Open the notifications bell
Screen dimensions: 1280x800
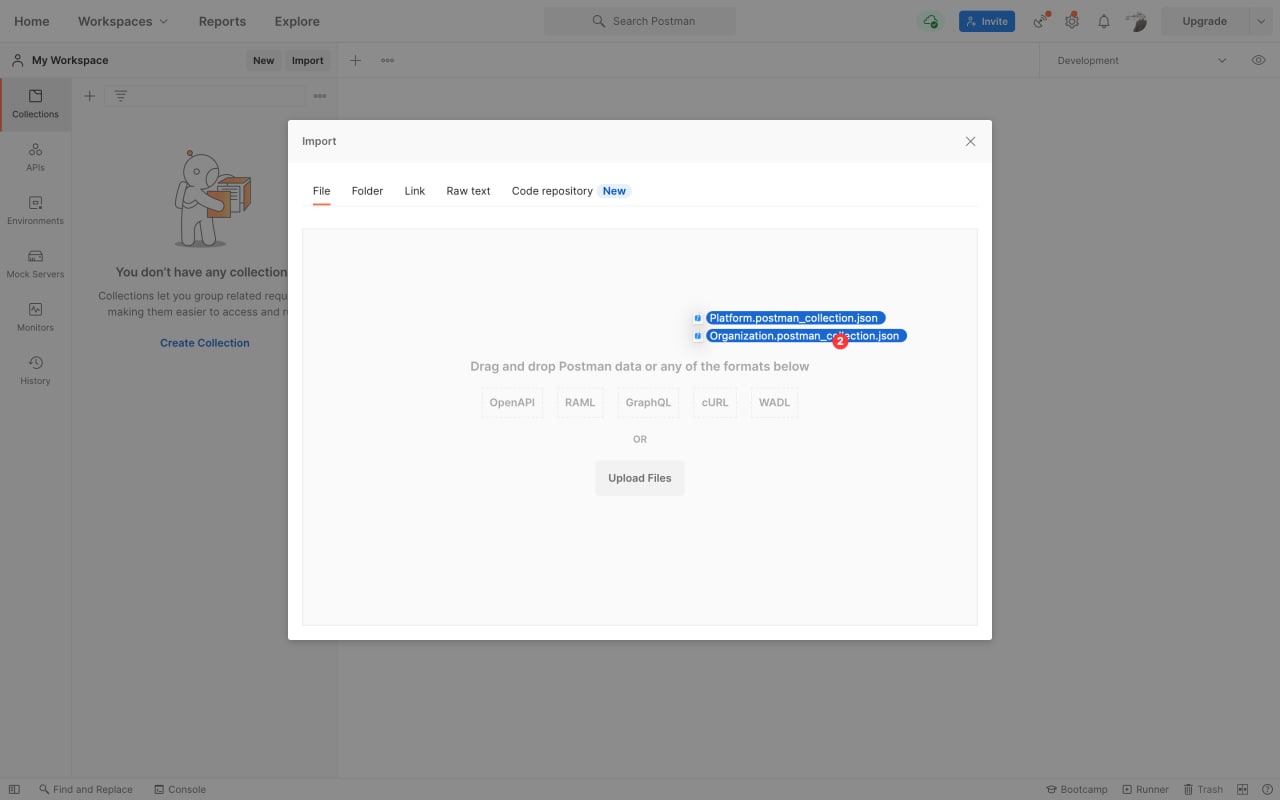click(1104, 21)
